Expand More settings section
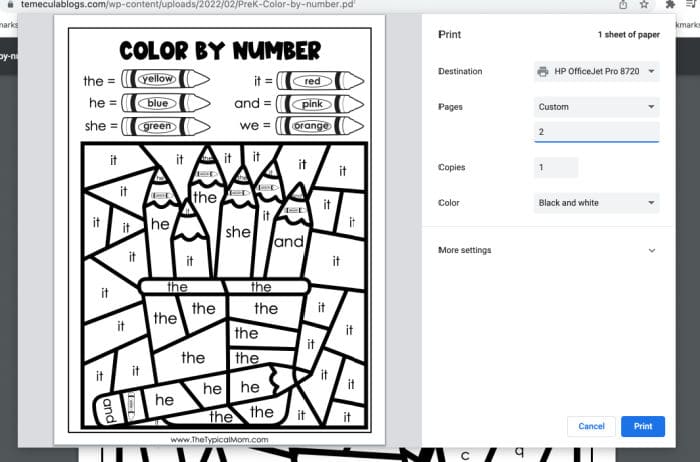Viewport: 700px width, 462px height. point(547,250)
